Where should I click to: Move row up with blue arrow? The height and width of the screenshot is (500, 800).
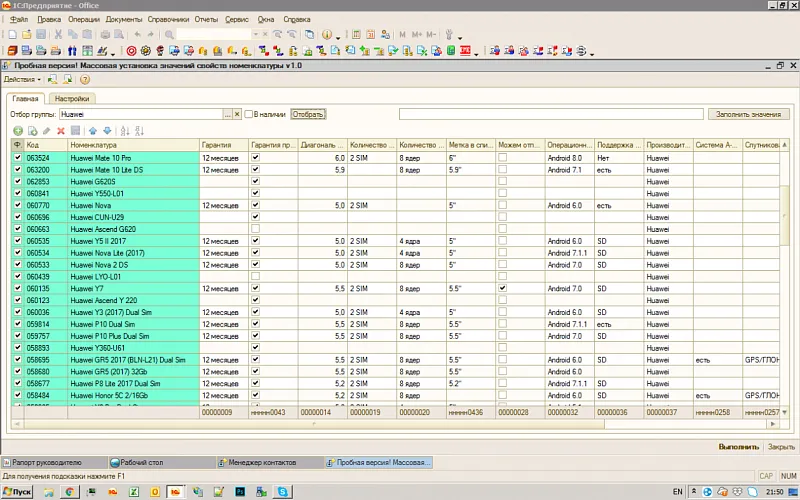point(92,131)
